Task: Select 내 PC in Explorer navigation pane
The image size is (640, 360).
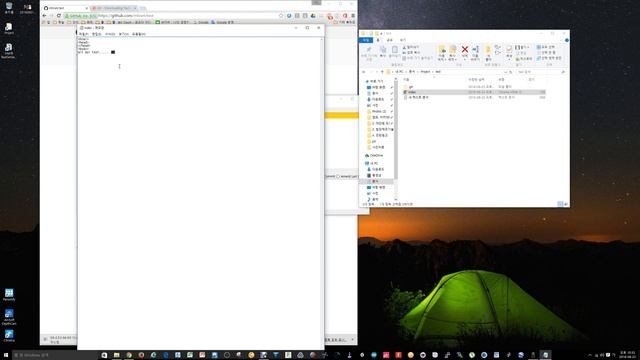Action: tap(372, 163)
